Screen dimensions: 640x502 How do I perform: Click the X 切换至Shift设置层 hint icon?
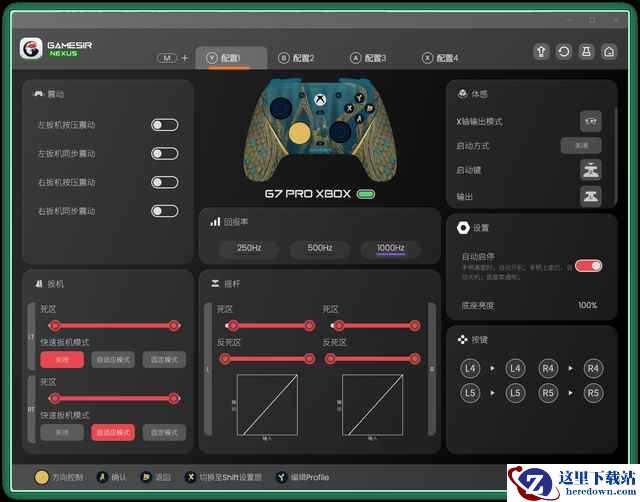(190, 477)
